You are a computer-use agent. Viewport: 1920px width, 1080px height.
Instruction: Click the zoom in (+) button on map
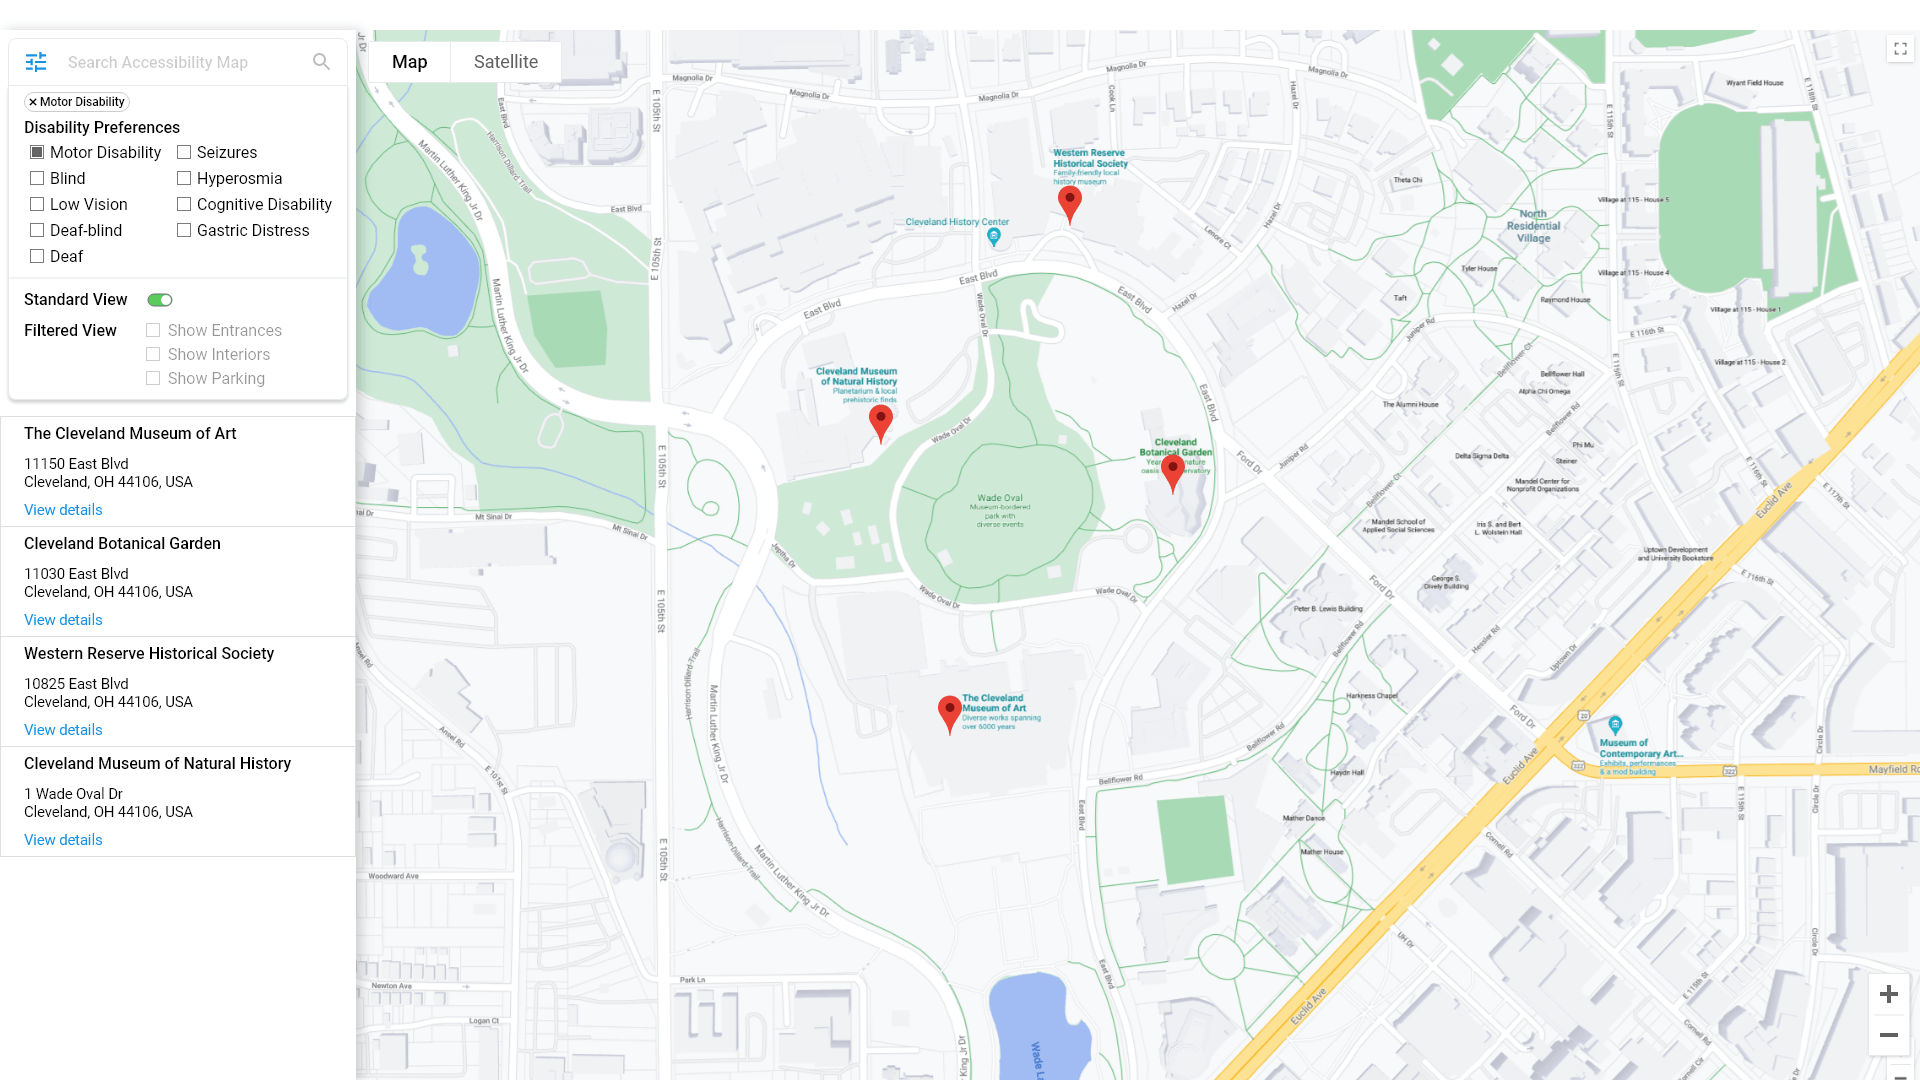1888,994
